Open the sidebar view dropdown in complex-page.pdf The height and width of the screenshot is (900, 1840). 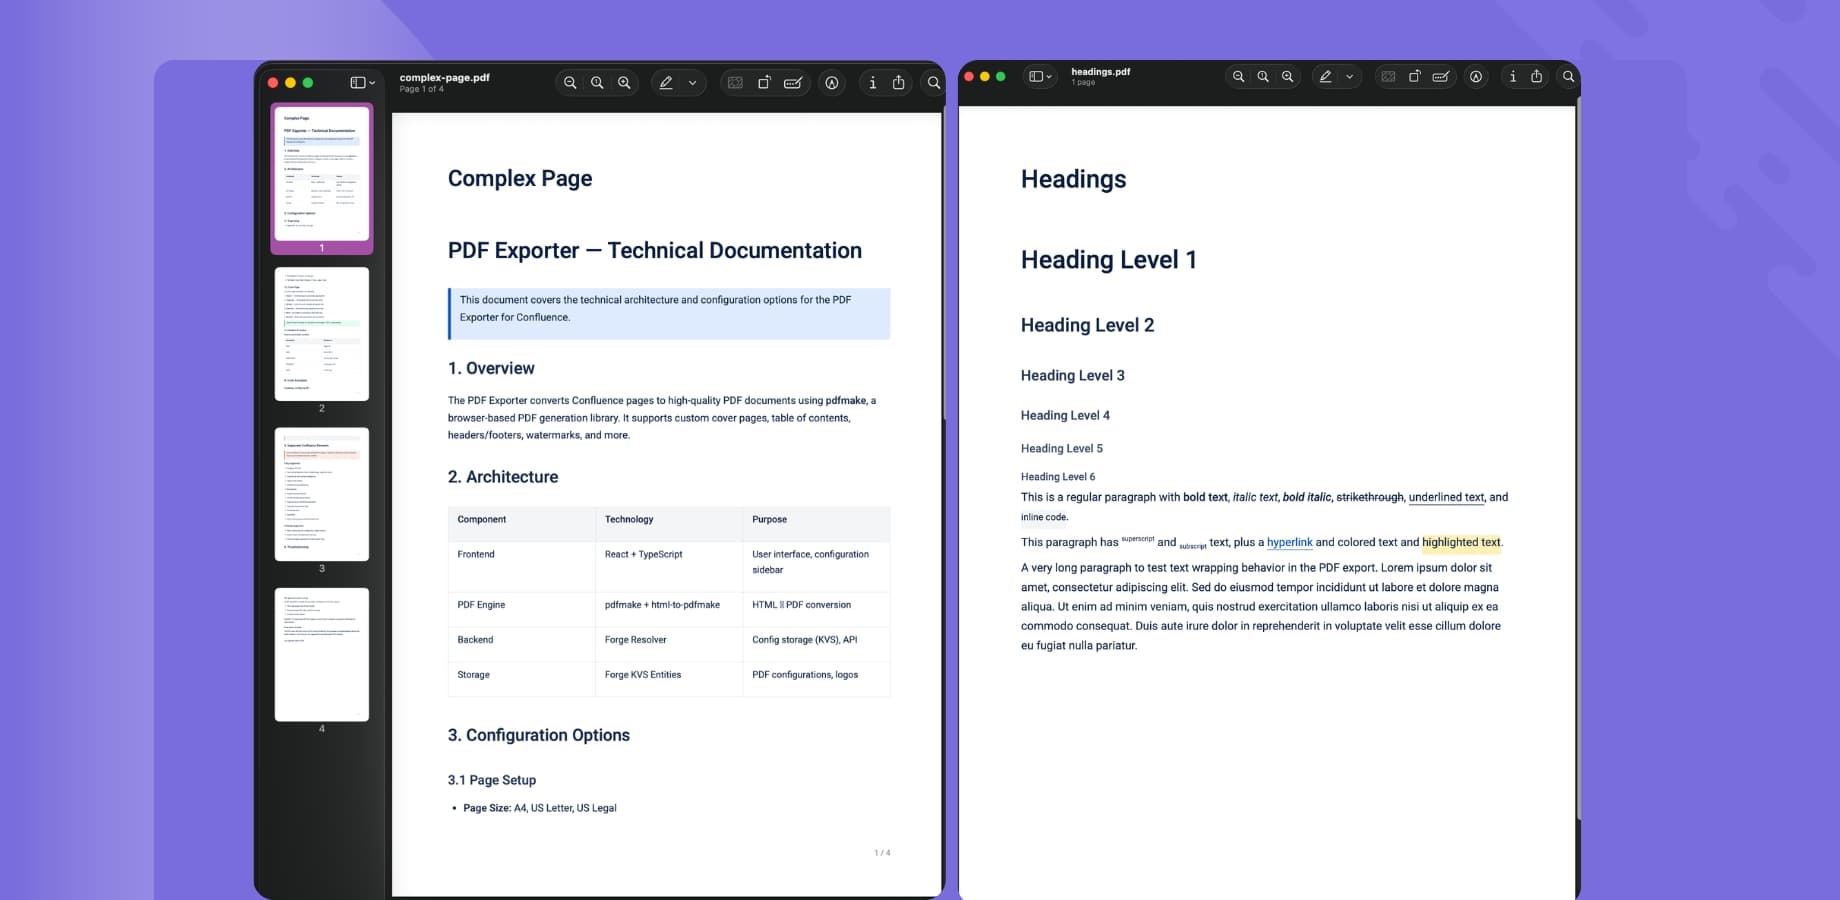(x=360, y=82)
